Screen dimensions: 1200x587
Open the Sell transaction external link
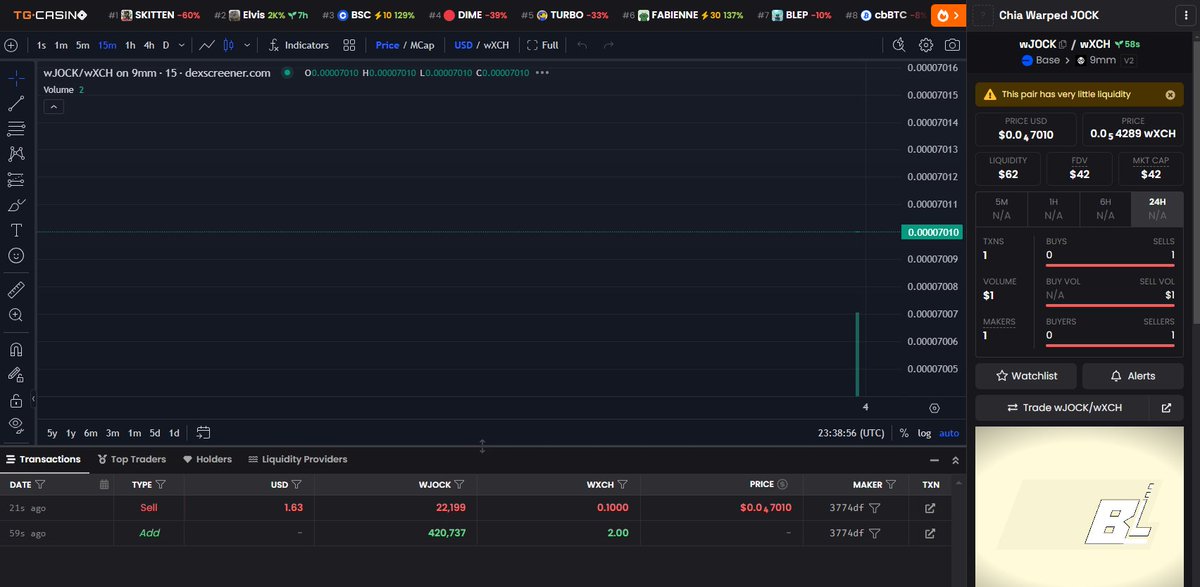[x=930, y=508]
